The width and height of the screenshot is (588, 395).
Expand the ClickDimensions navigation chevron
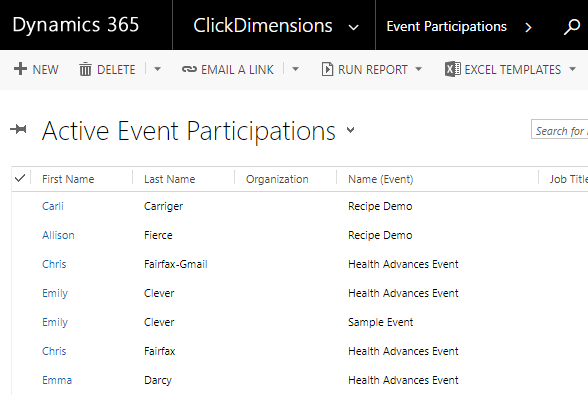[353, 27]
